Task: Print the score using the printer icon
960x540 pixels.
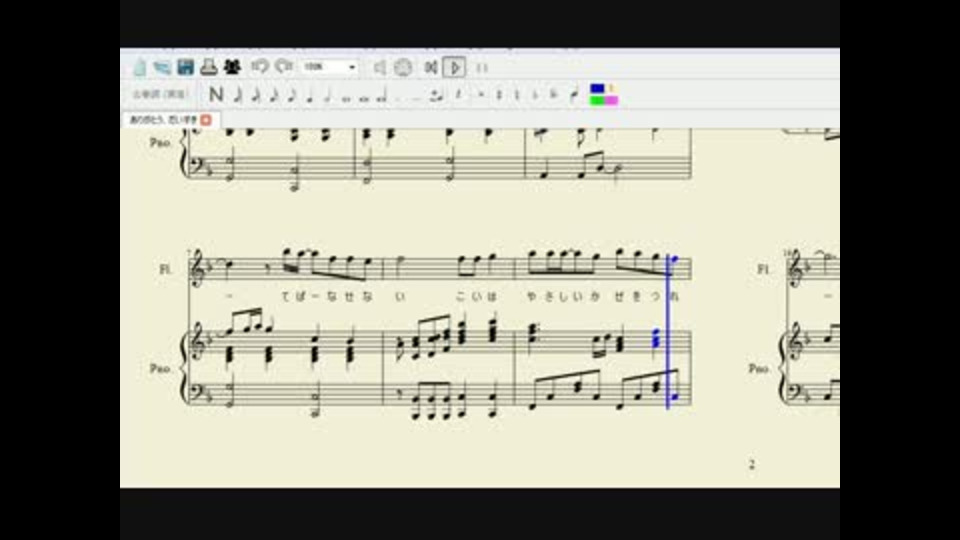Action: tap(209, 67)
